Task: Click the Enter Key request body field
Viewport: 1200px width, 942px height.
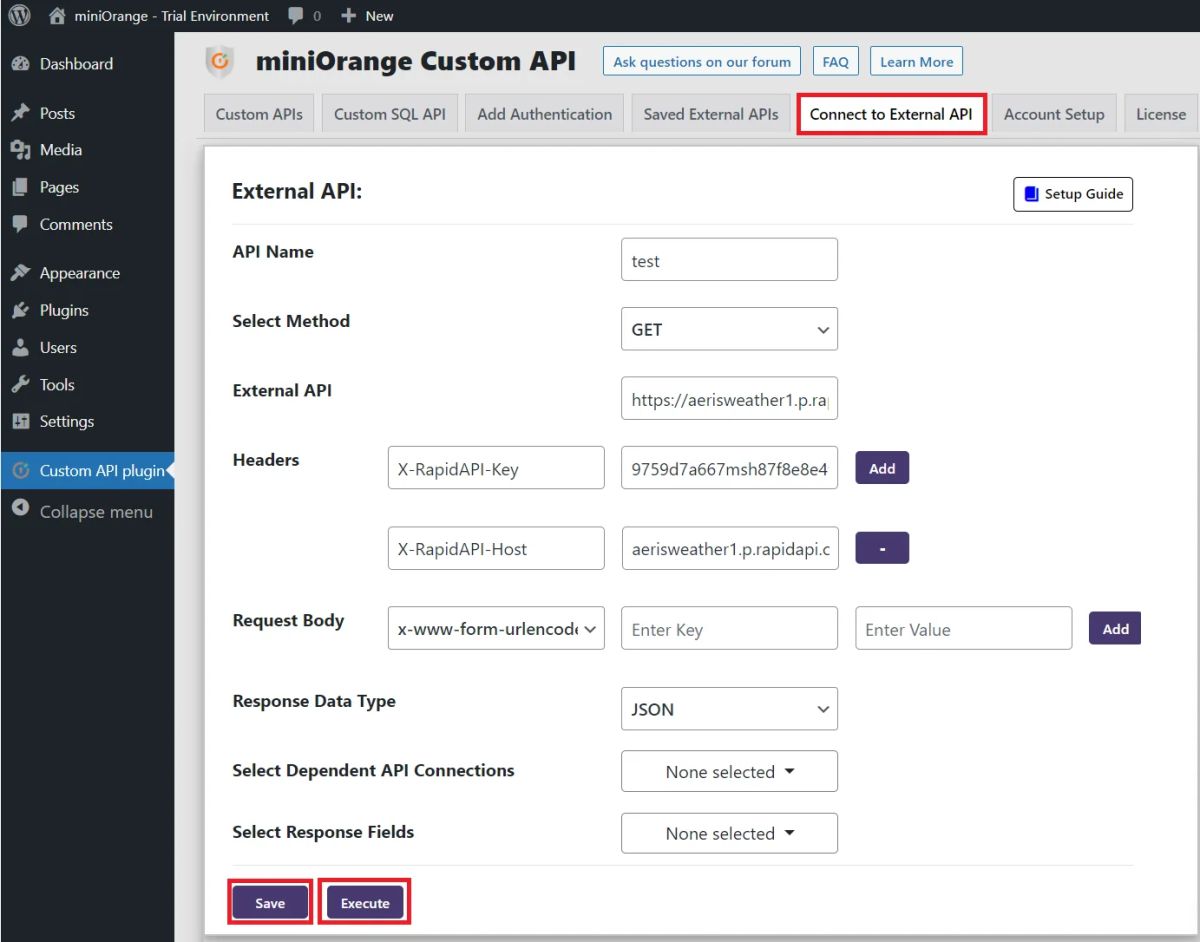Action: (x=729, y=629)
